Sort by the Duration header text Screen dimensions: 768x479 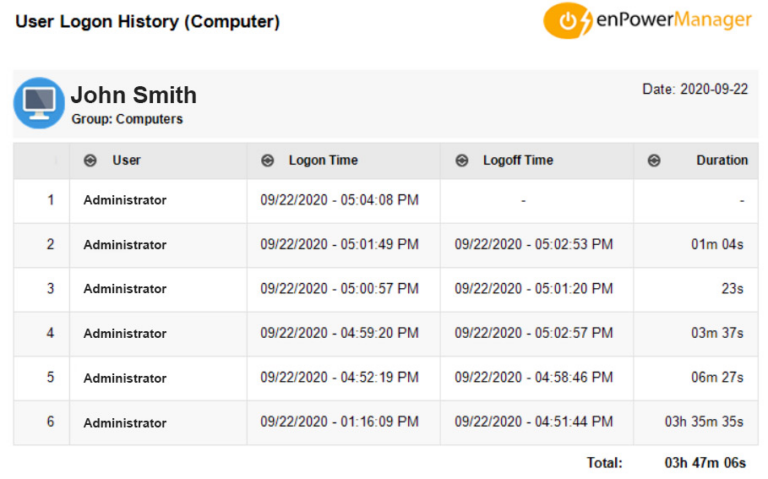[722, 160]
